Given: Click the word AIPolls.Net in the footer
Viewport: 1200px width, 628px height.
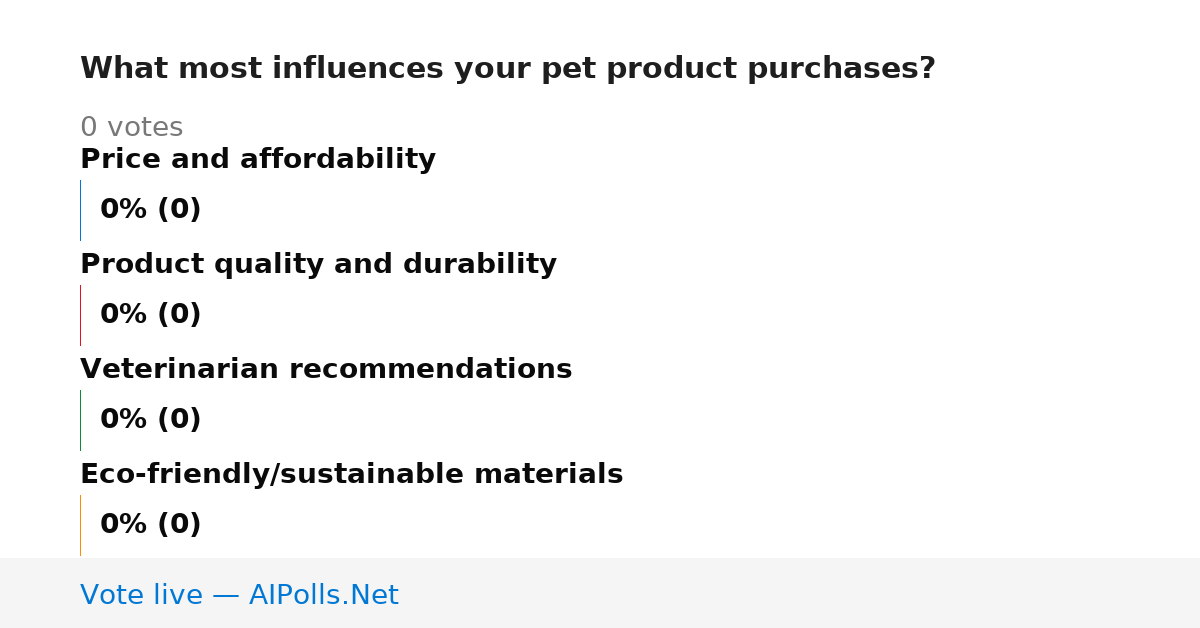Looking at the screenshot, I should coord(323,595).
